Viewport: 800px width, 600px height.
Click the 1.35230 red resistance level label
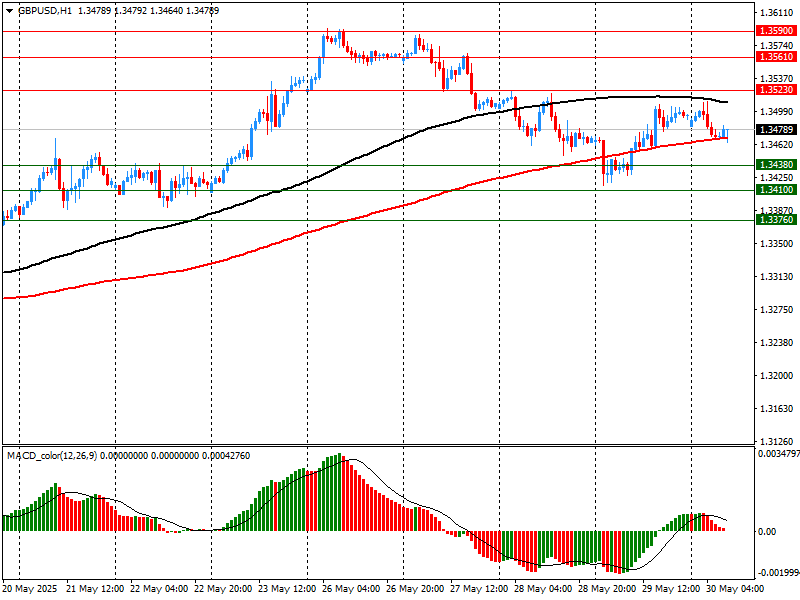(x=776, y=91)
